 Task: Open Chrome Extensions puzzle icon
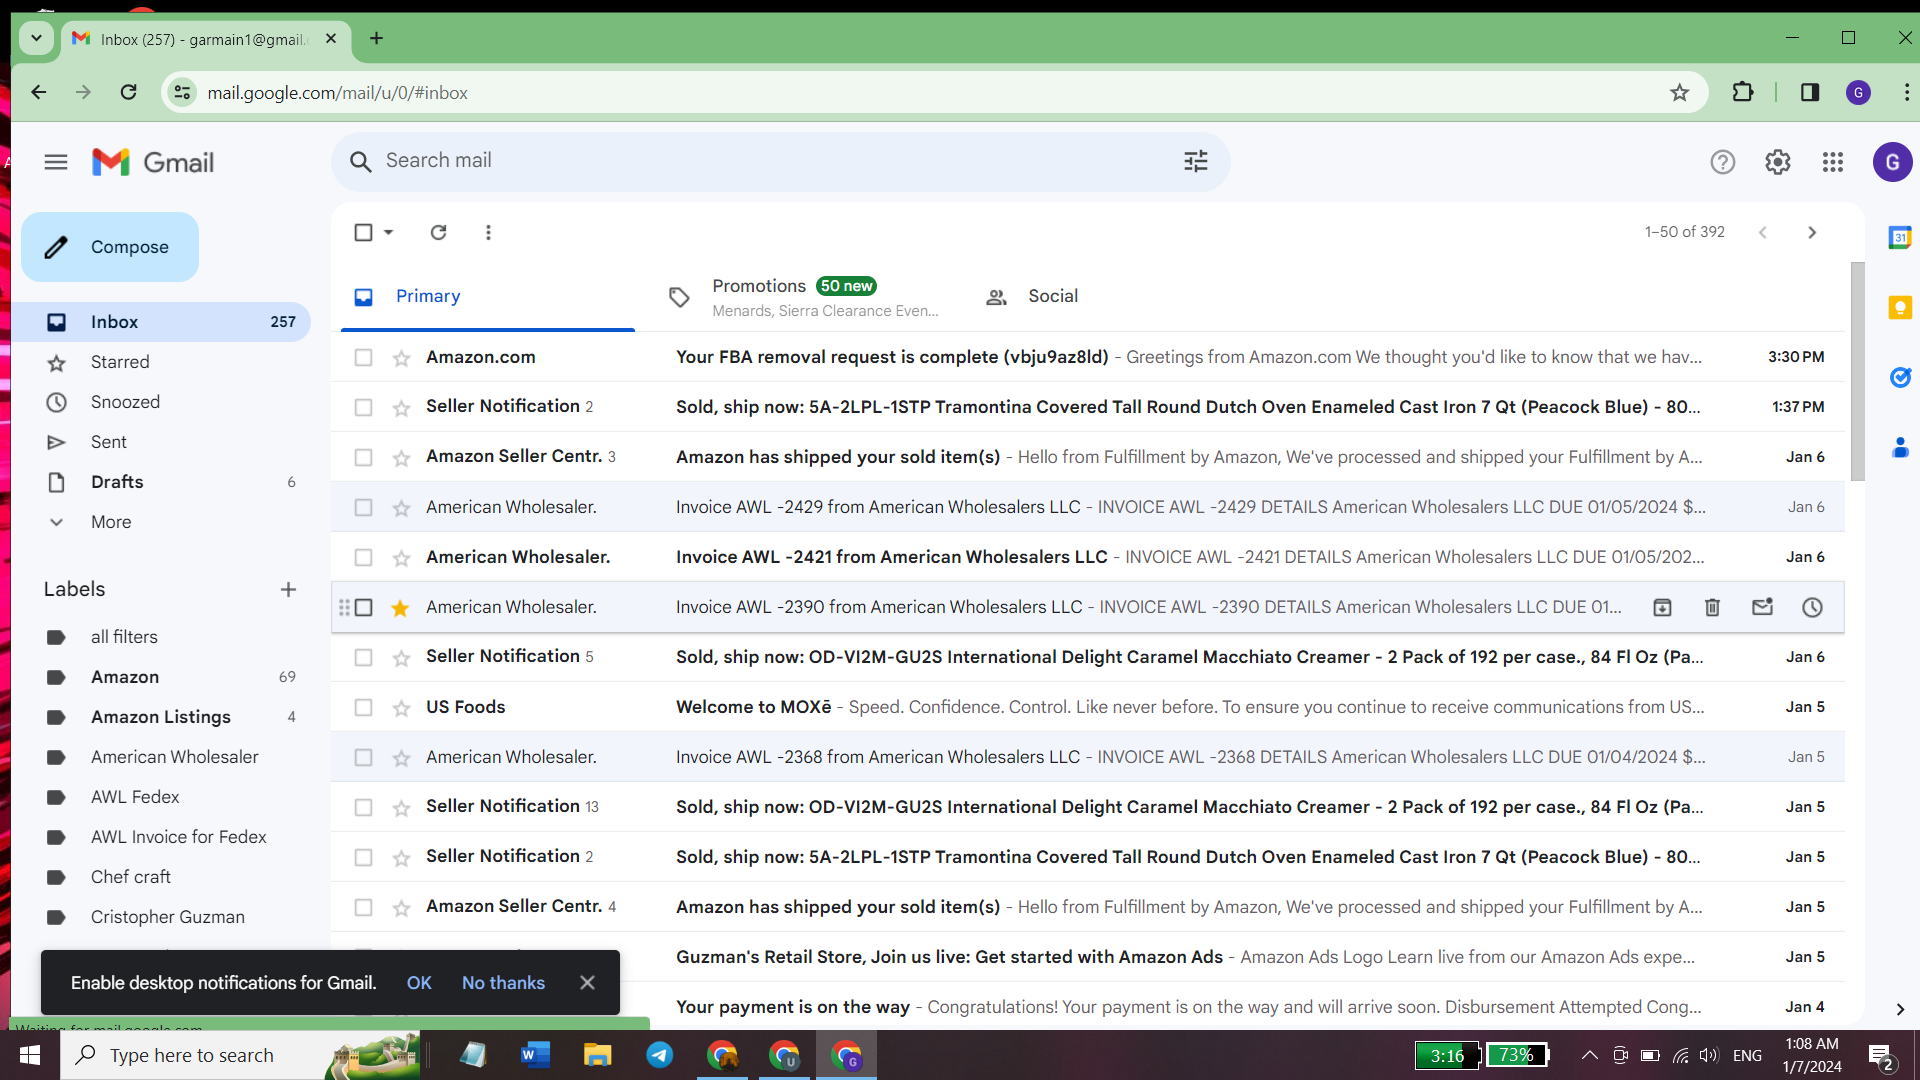(x=1743, y=93)
